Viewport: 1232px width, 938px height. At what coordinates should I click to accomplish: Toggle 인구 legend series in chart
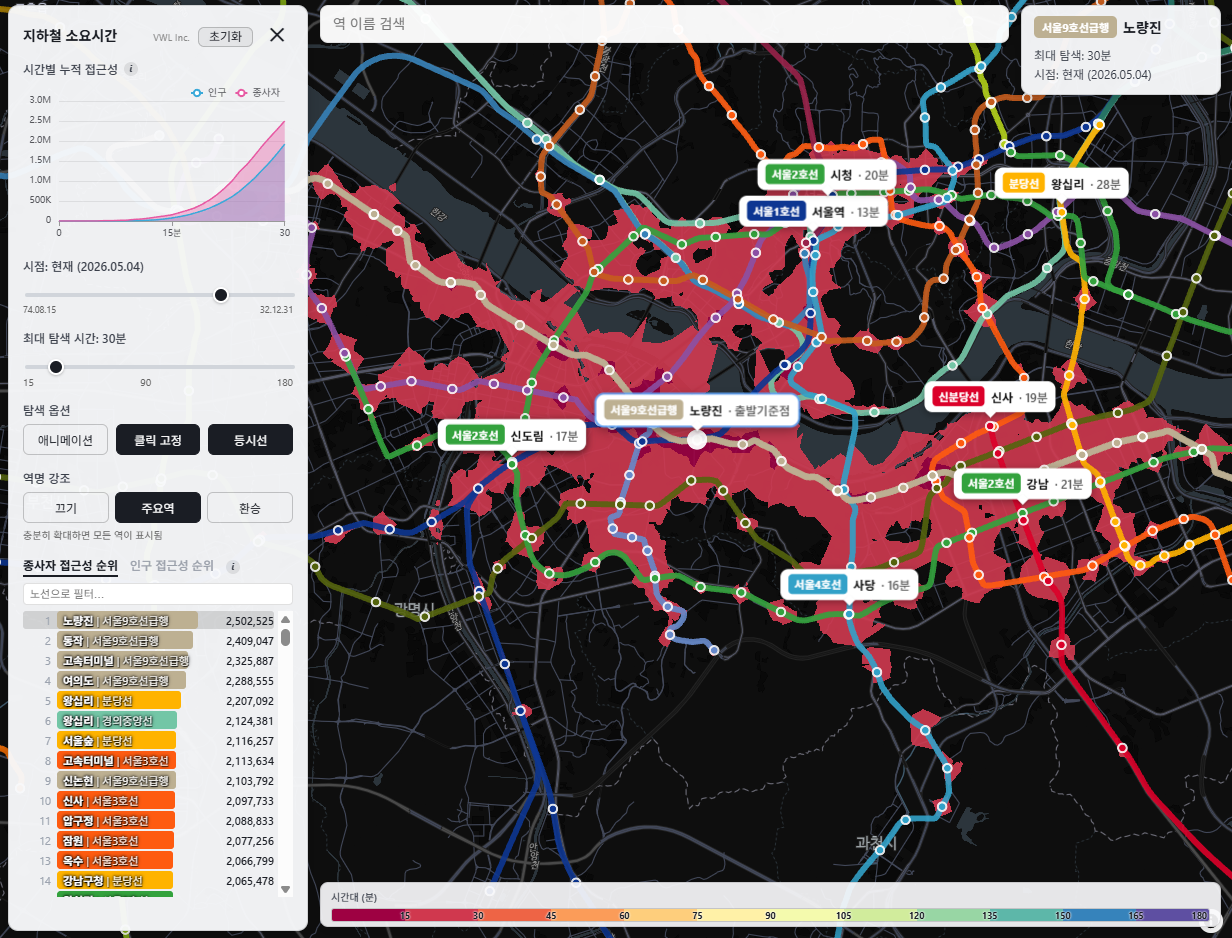[208, 92]
